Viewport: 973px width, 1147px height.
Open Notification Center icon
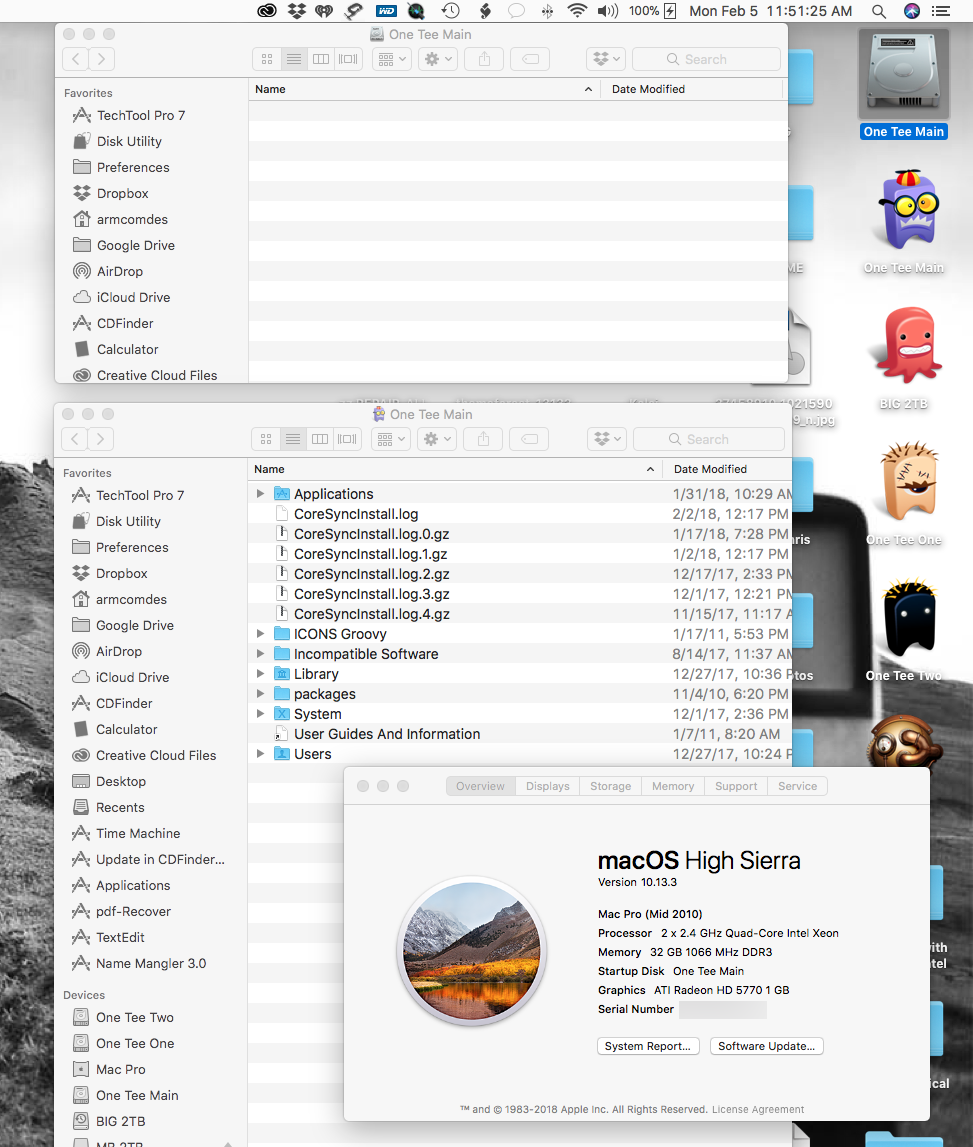[941, 11]
